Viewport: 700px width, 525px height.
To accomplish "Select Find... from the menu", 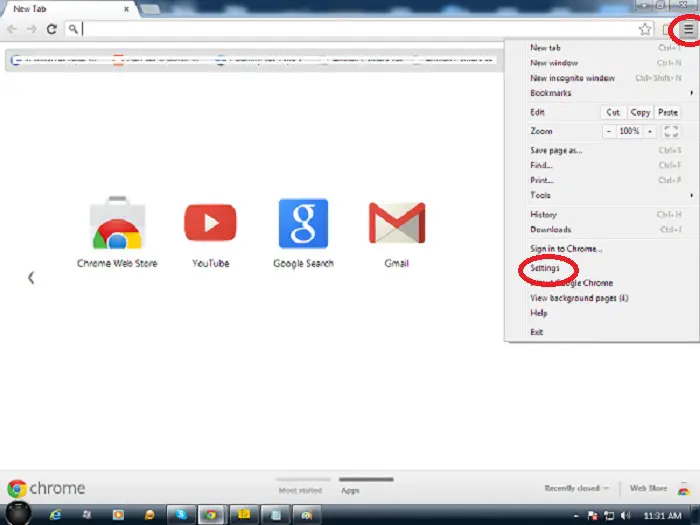I will click(x=601, y=165).
